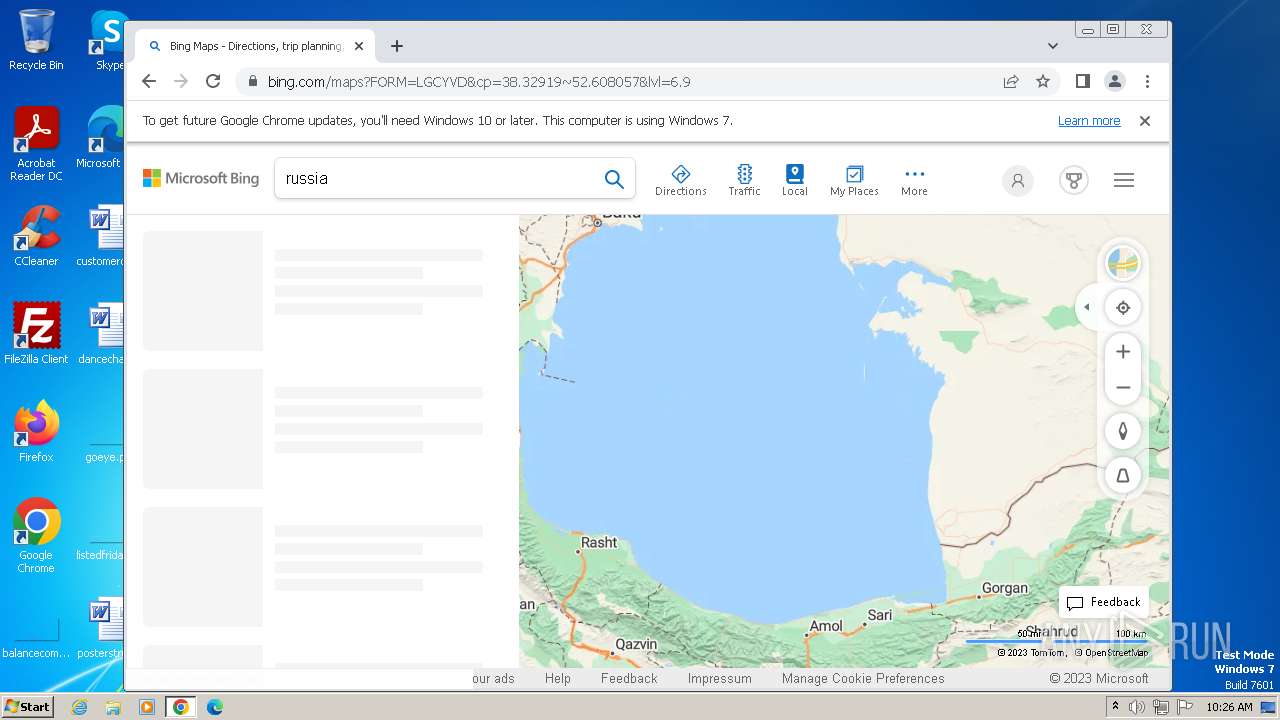Dismiss the Chrome update notice
The width and height of the screenshot is (1280, 720).
click(x=1145, y=121)
